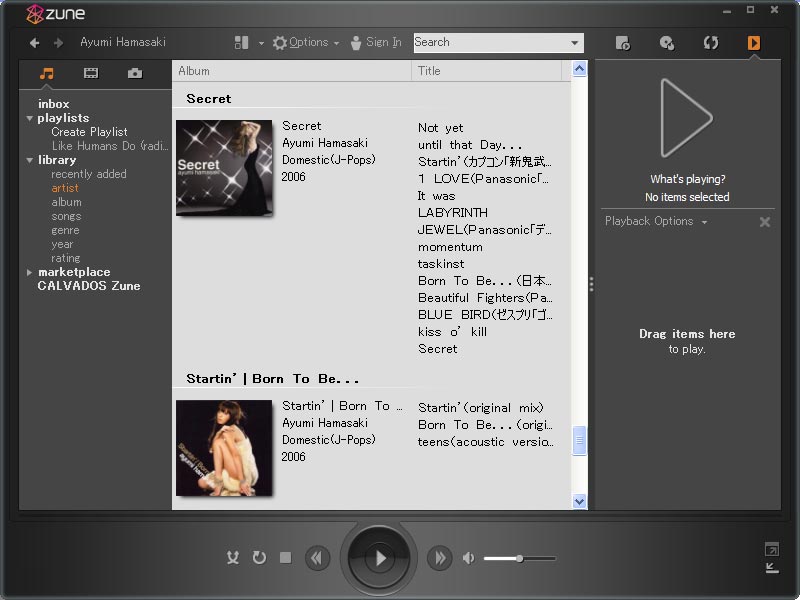The height and width of the screenshot is (600, 800).
Task: Select the now playing orange icon
Action: pyautogui.click(x=754, y=43)
